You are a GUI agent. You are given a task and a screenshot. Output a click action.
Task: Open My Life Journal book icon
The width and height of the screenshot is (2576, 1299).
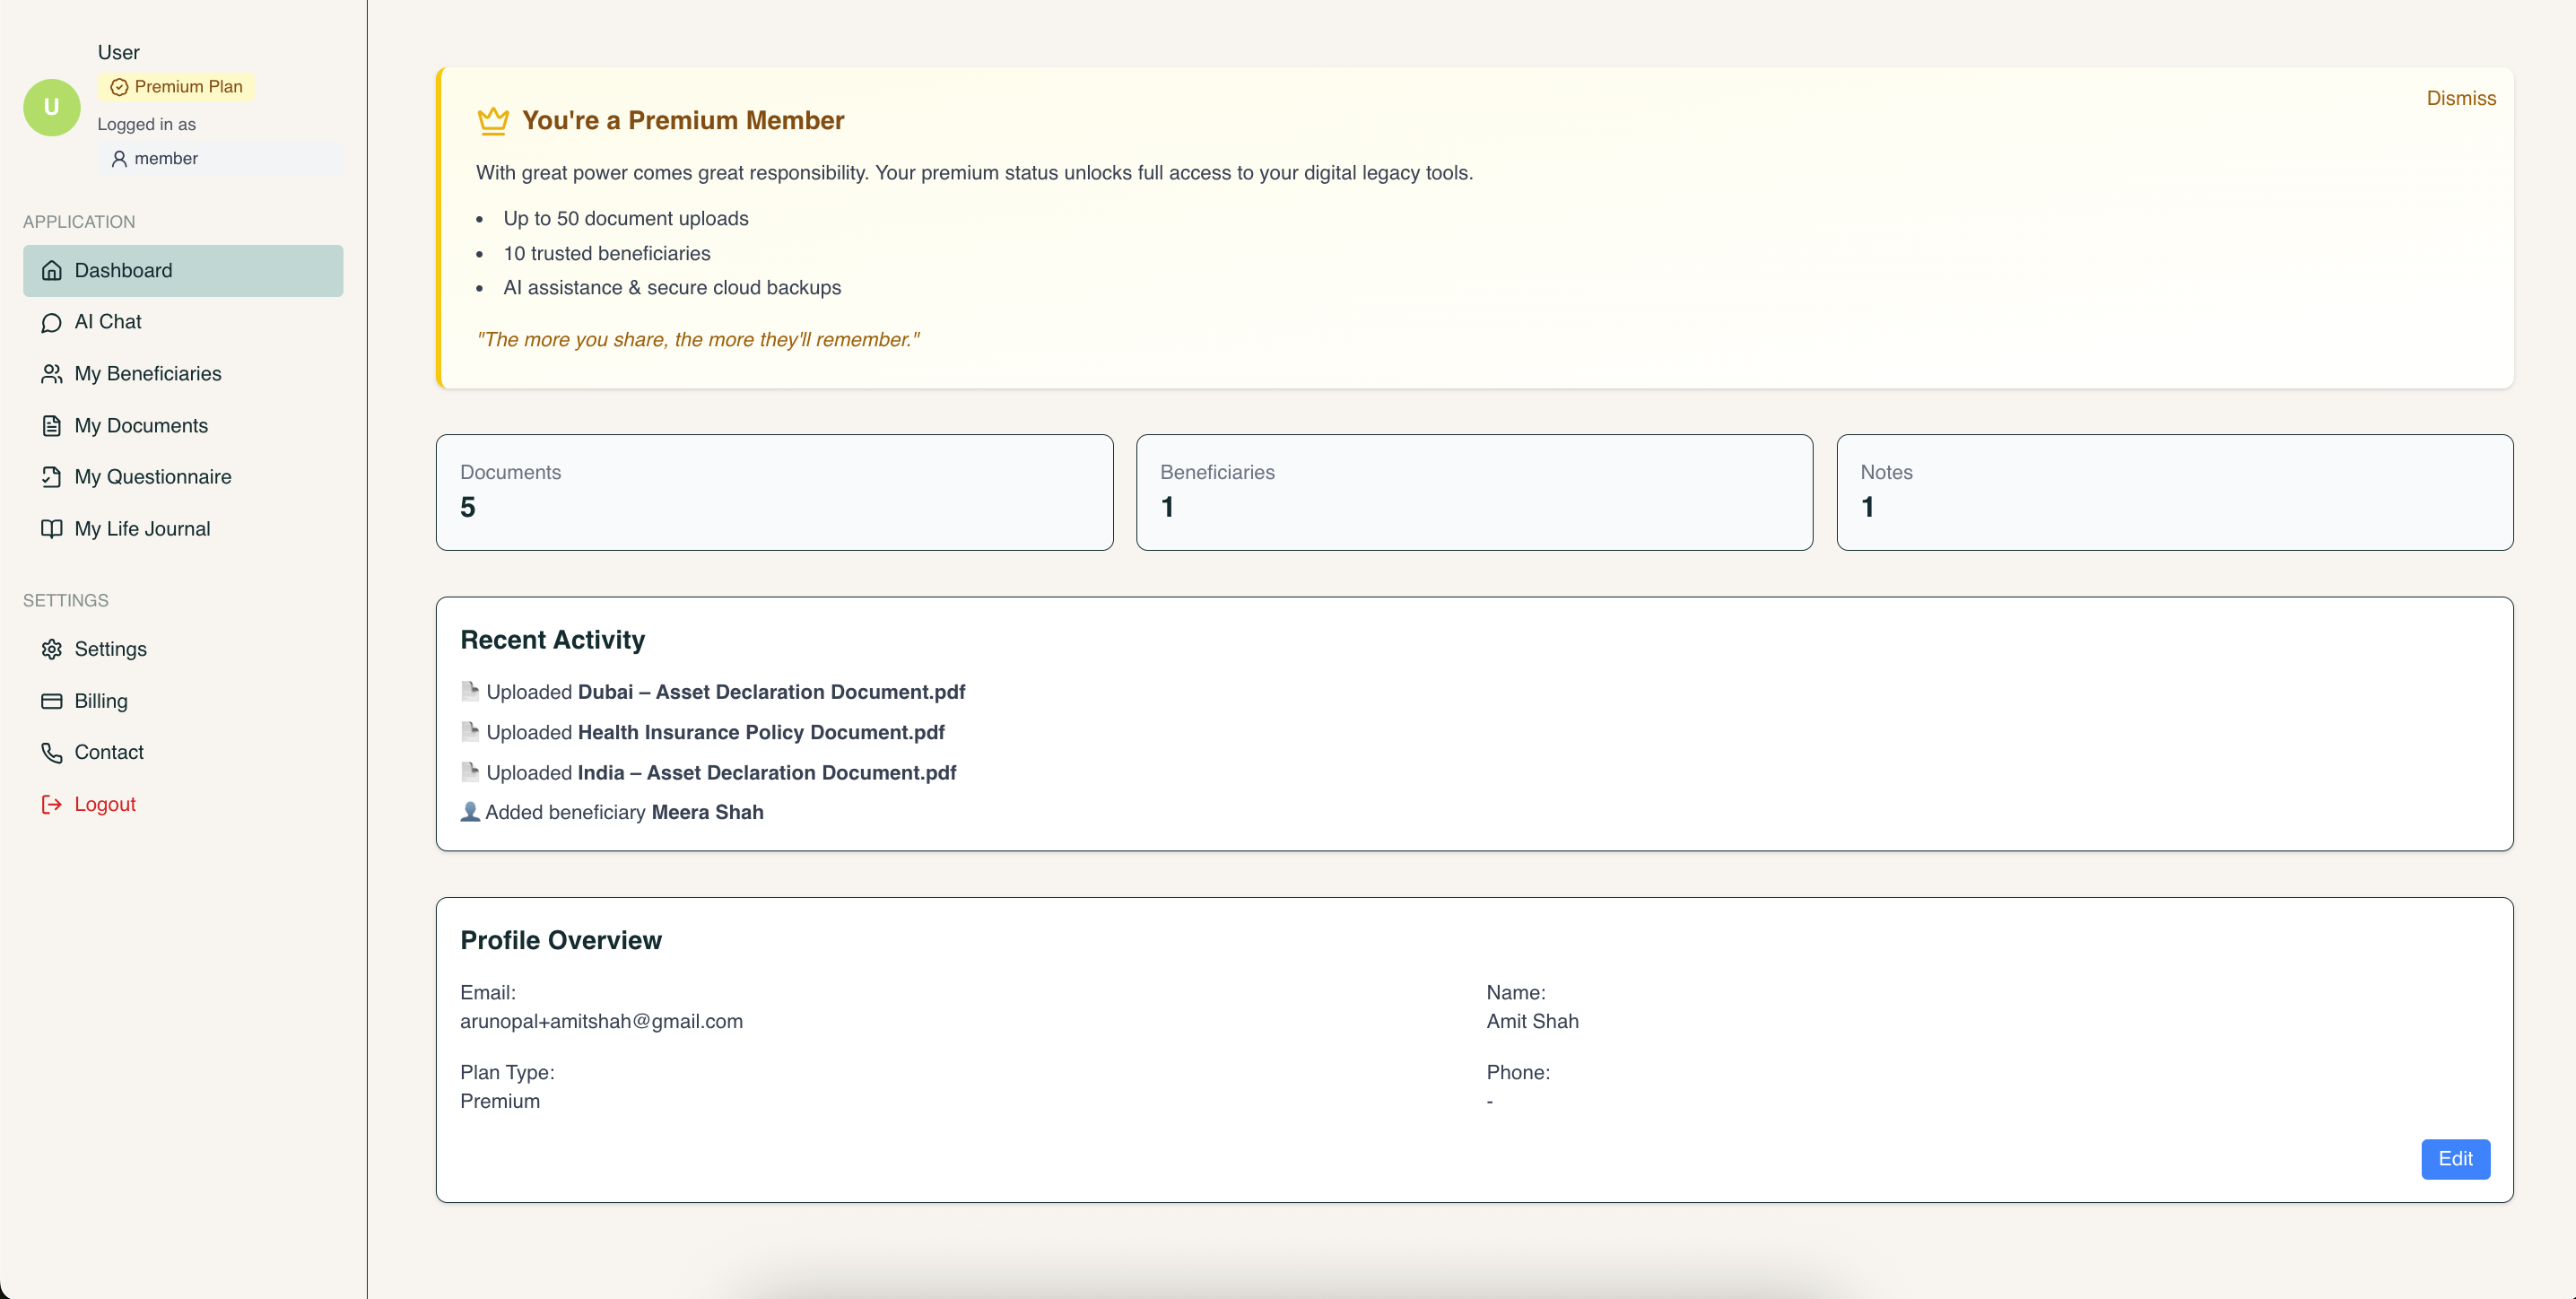point(52,528)
